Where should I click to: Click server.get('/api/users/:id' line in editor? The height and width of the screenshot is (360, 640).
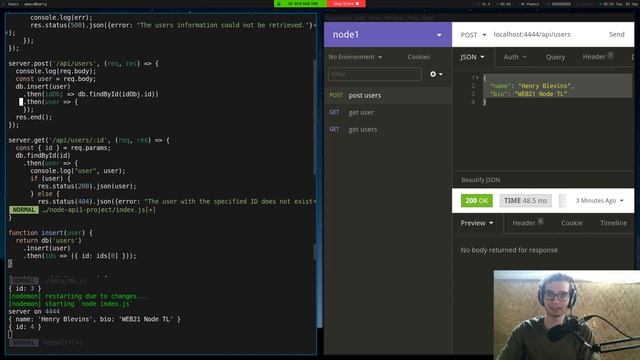(x=89, y=140)
